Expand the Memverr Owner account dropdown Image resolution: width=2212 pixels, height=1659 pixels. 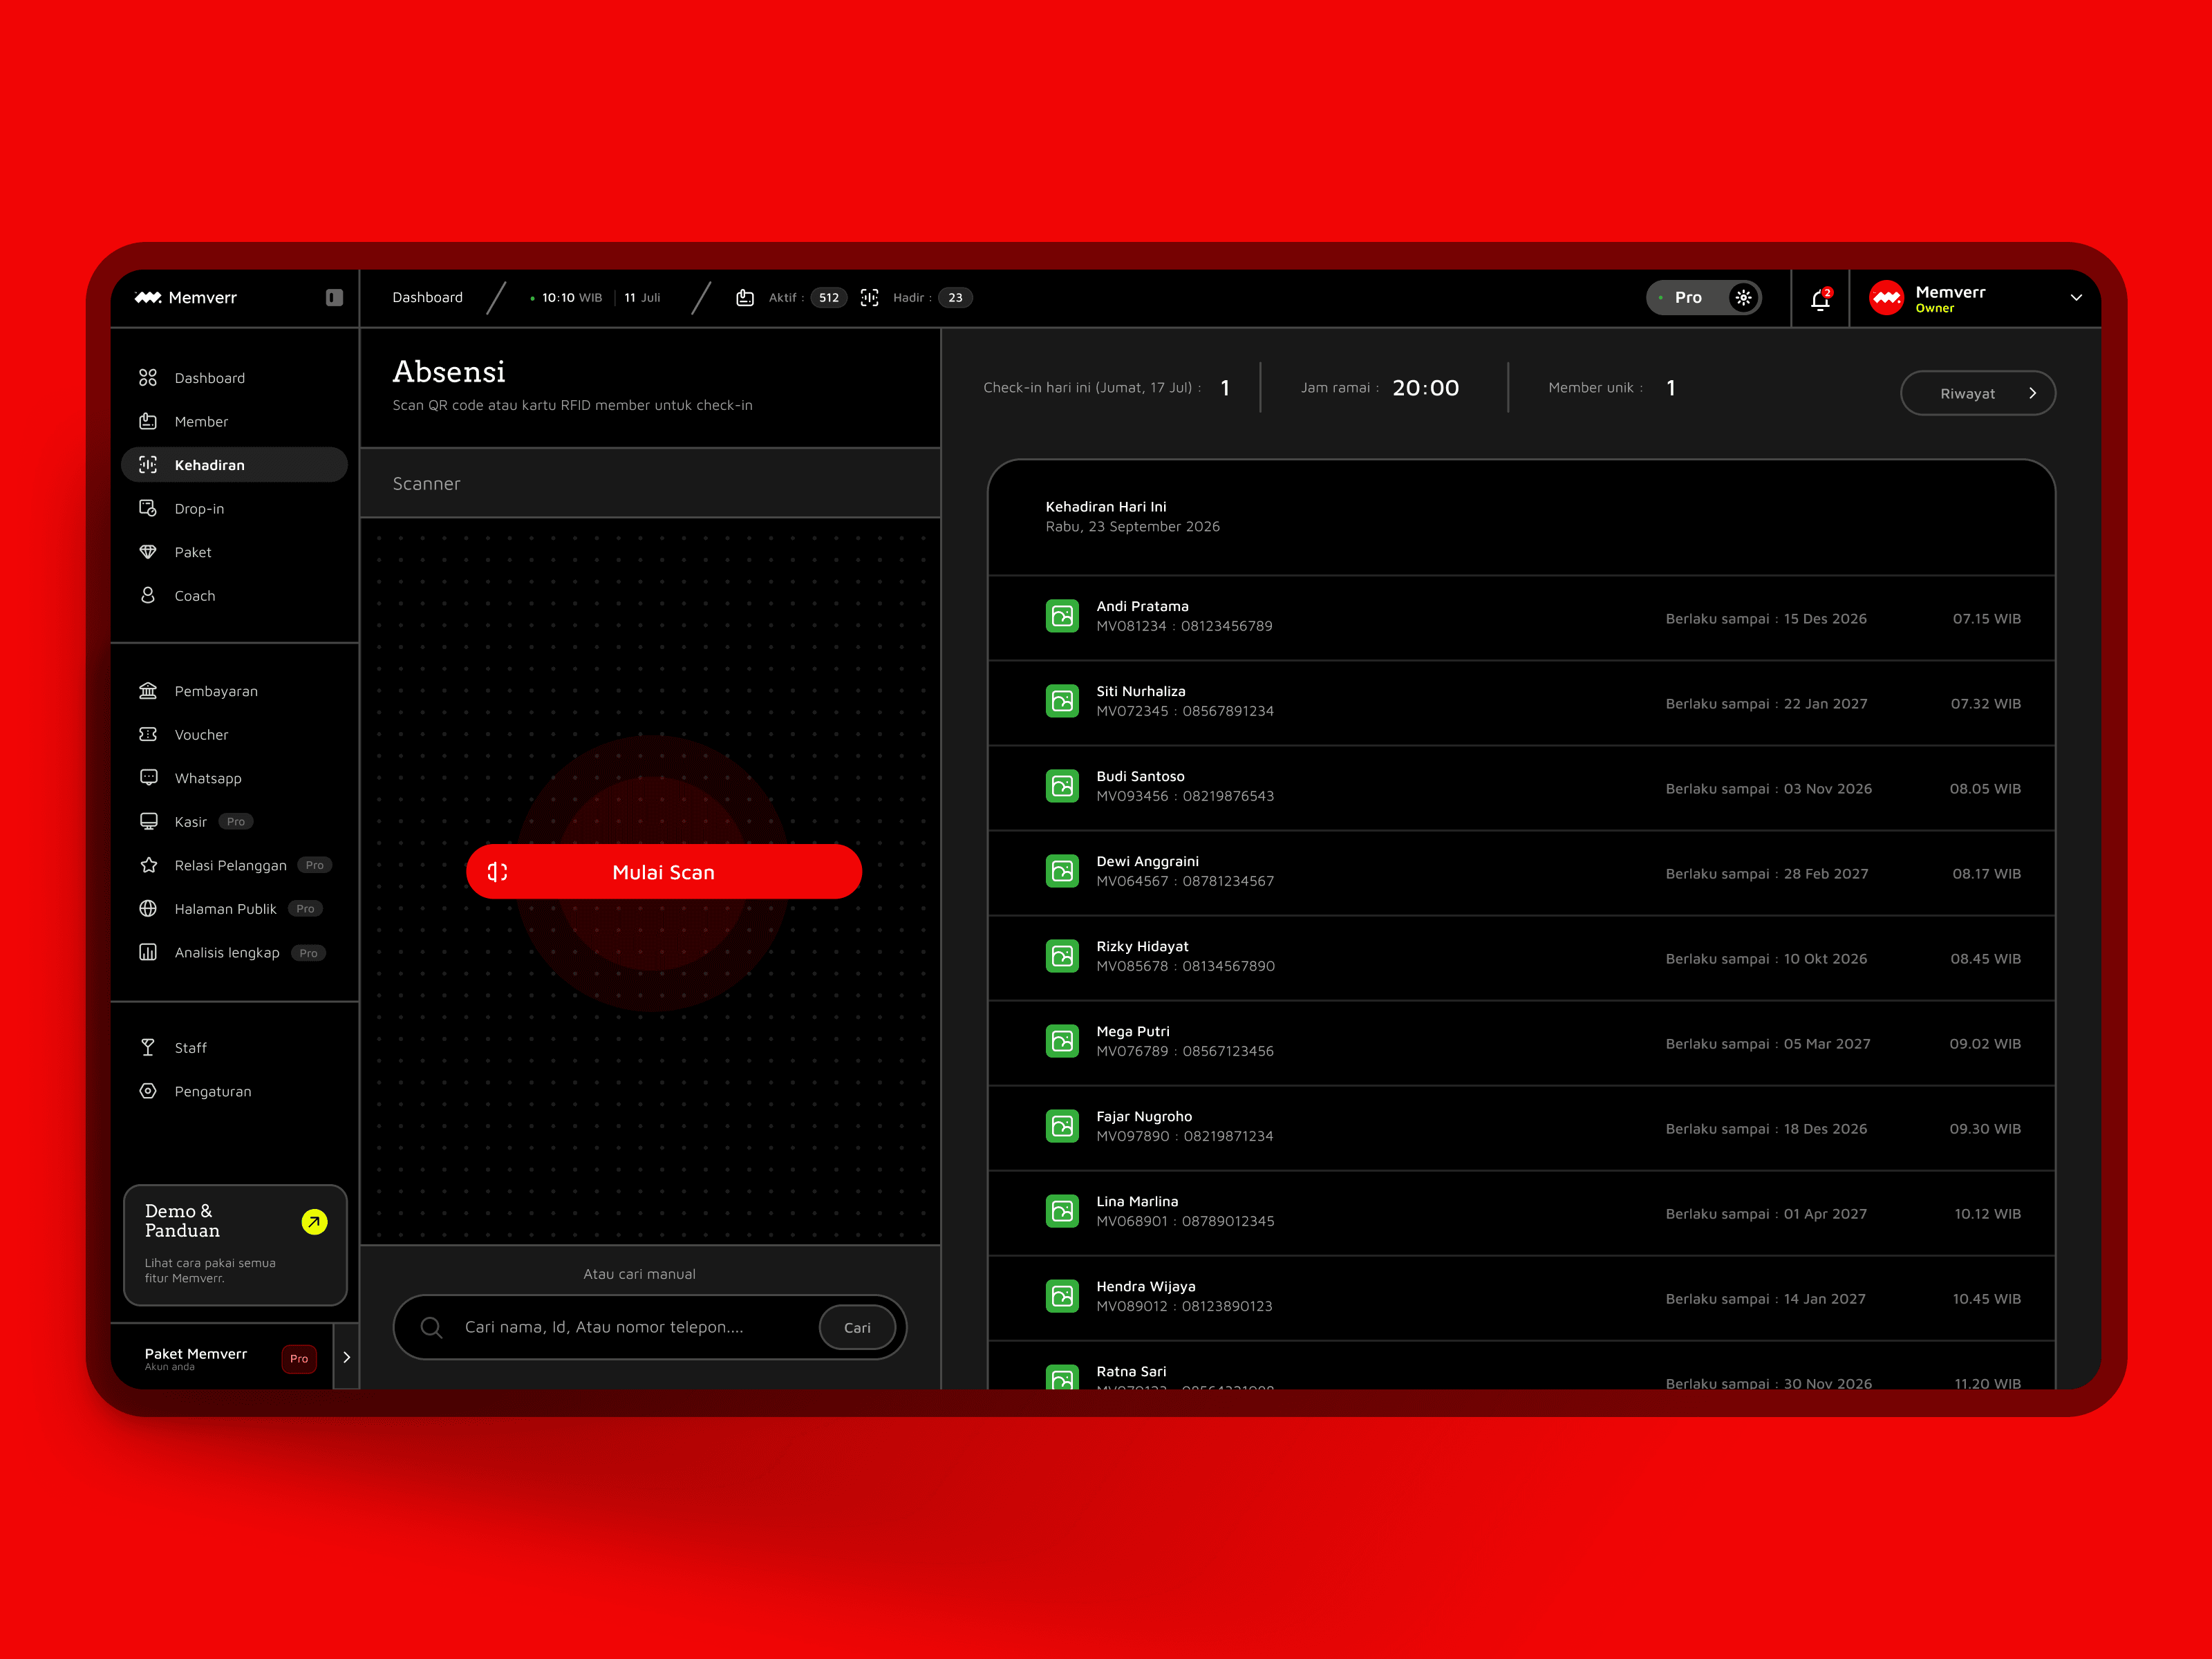coord(2076,298)
